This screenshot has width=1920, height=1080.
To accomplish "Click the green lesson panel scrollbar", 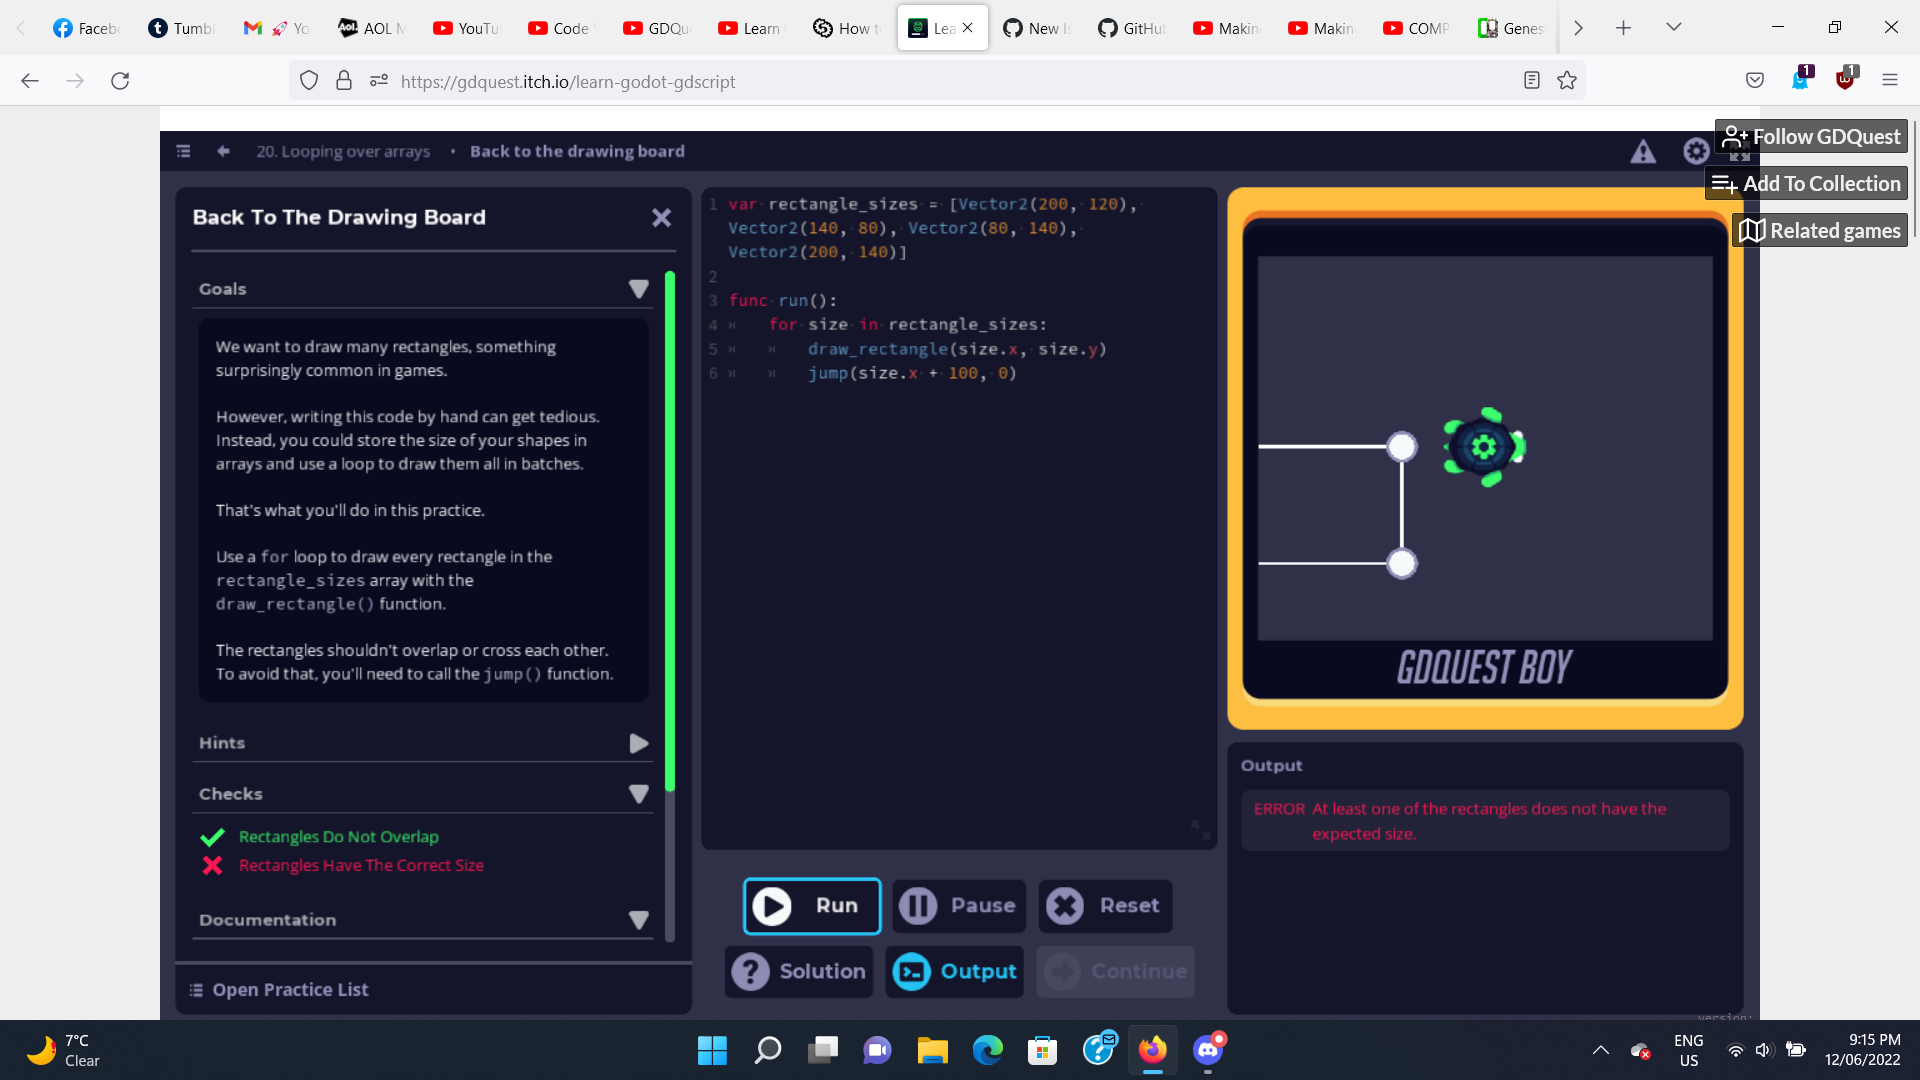I will [x=670, y=530].
